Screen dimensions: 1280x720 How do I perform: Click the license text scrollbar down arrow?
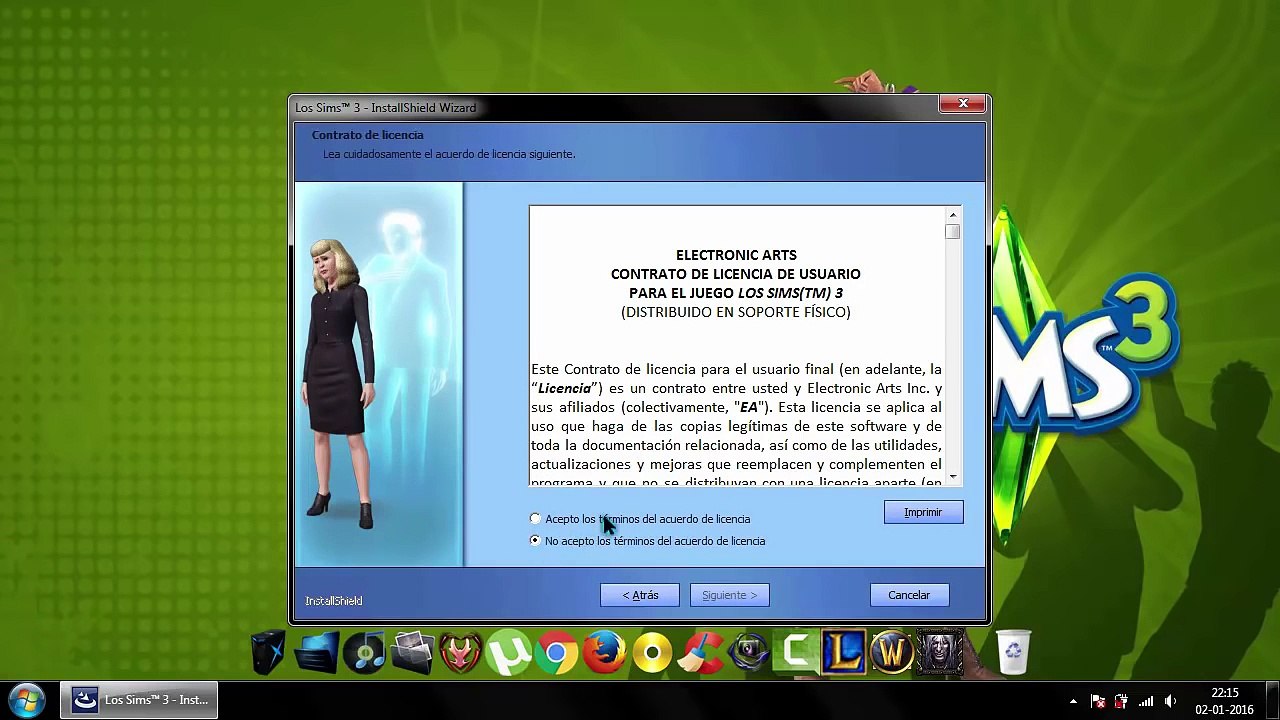pyautogui.click(x=953, y=477)
